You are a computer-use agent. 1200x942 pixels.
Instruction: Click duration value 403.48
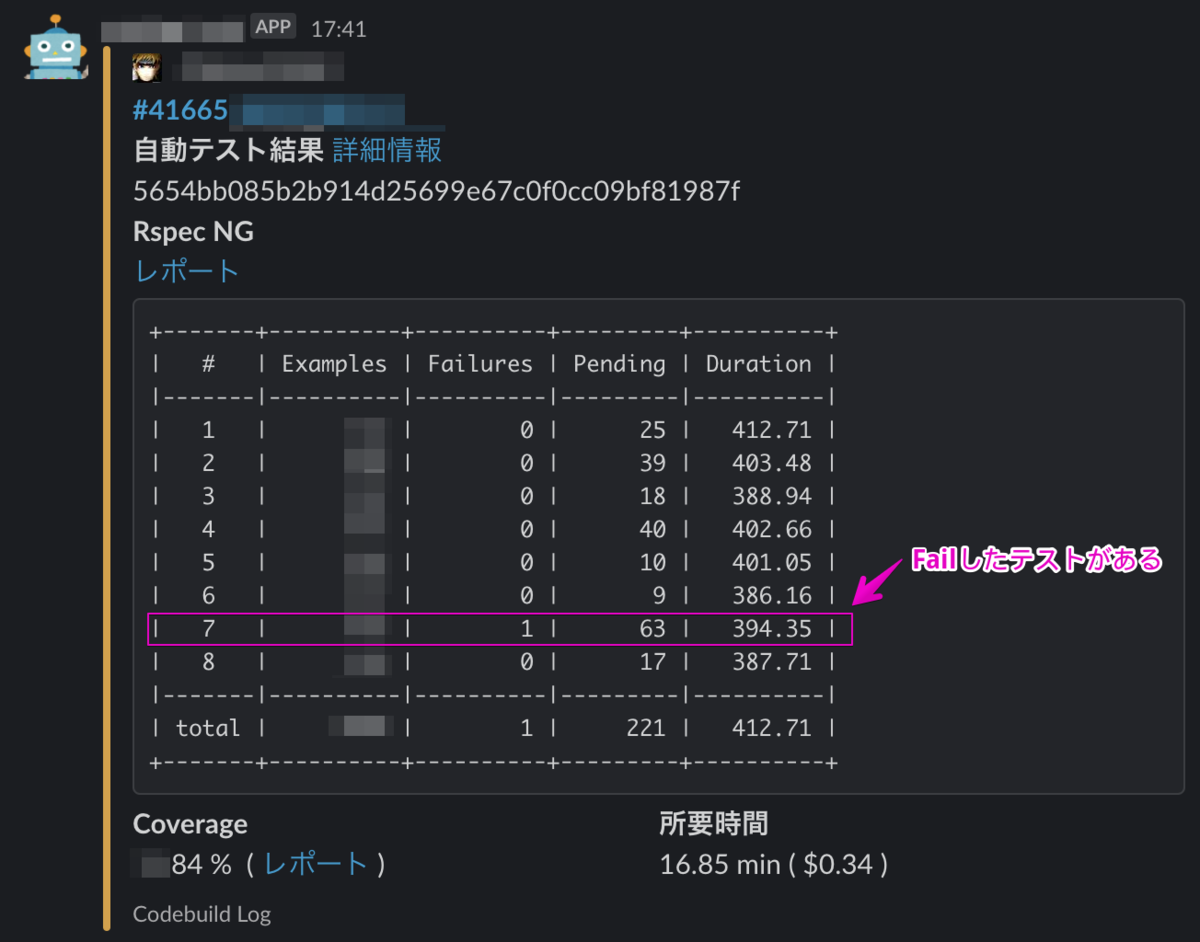coord(771,464)
